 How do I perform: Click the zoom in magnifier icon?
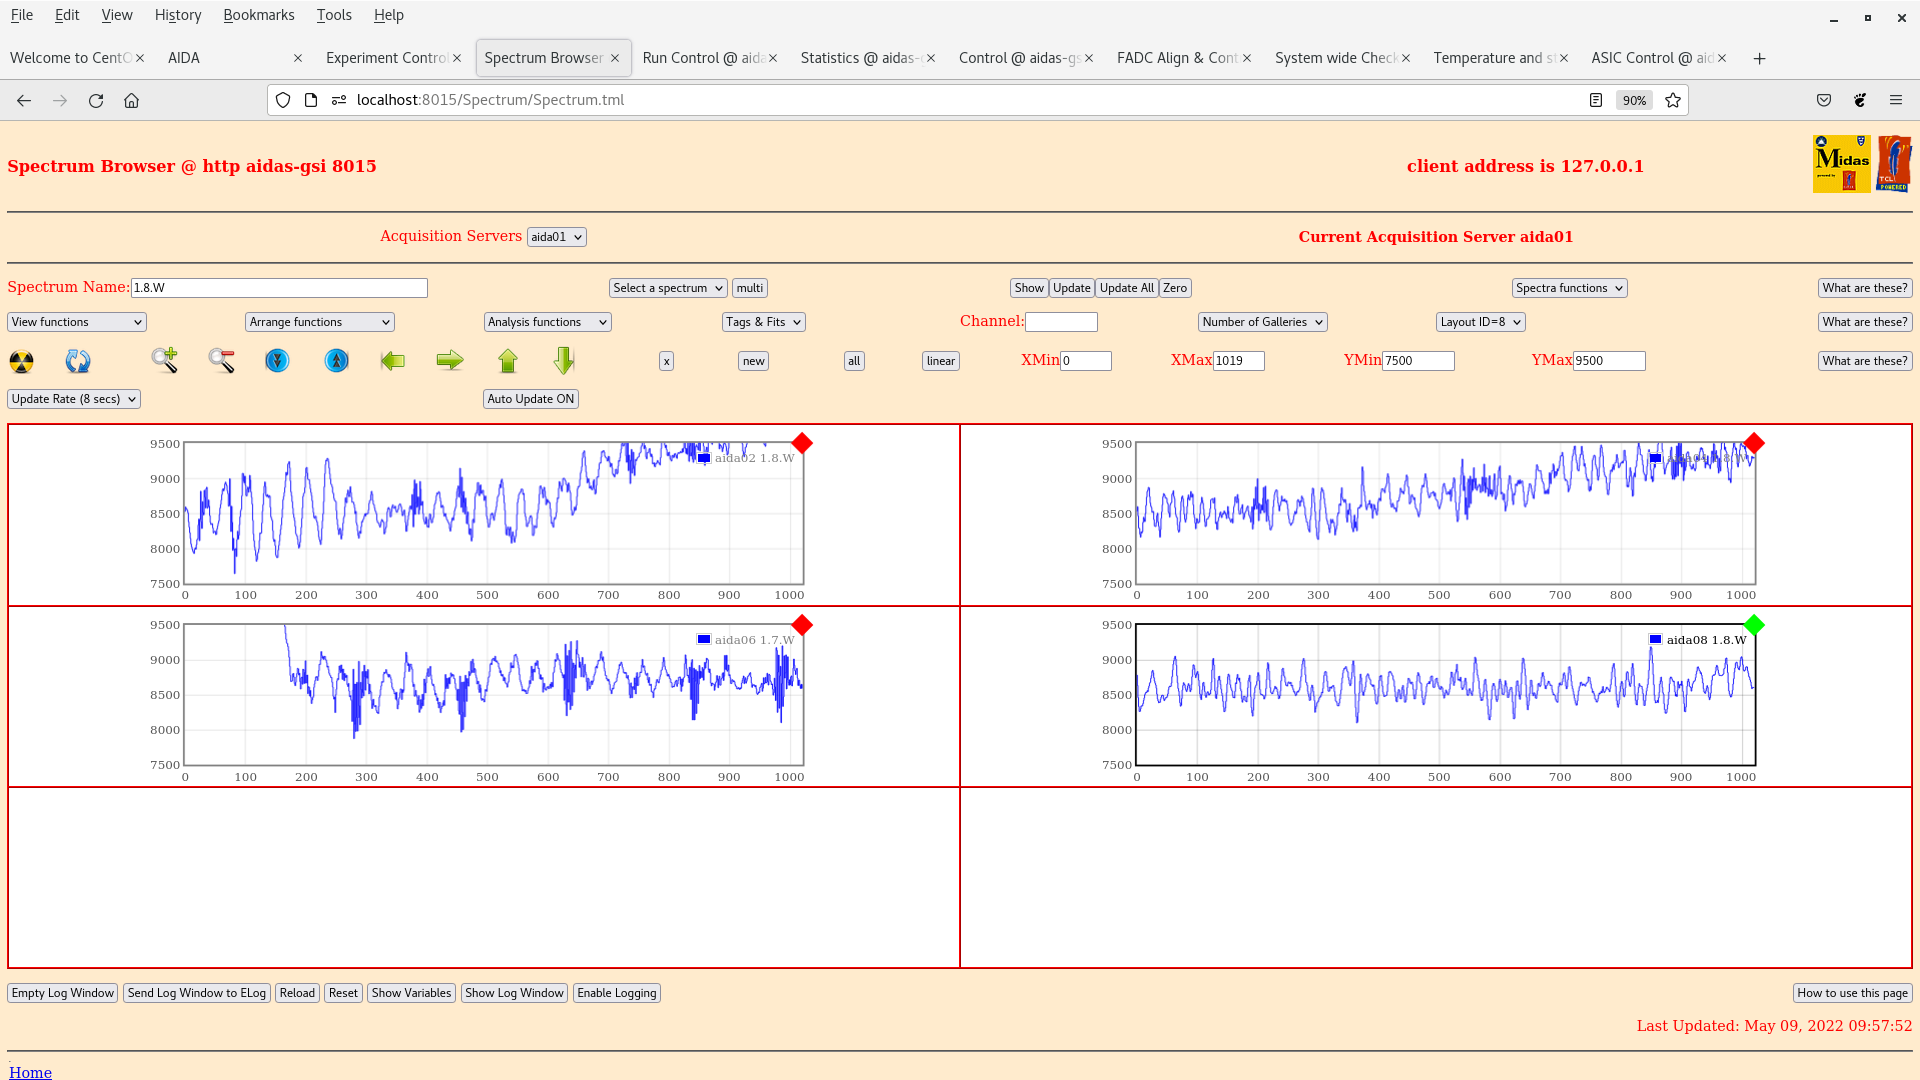[x=165, y=361]
